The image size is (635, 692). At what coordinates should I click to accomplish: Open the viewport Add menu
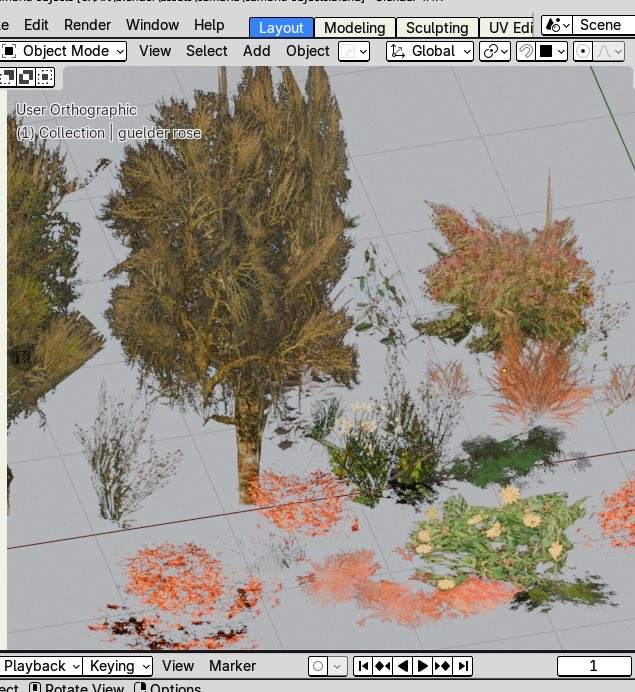point(256,51)
